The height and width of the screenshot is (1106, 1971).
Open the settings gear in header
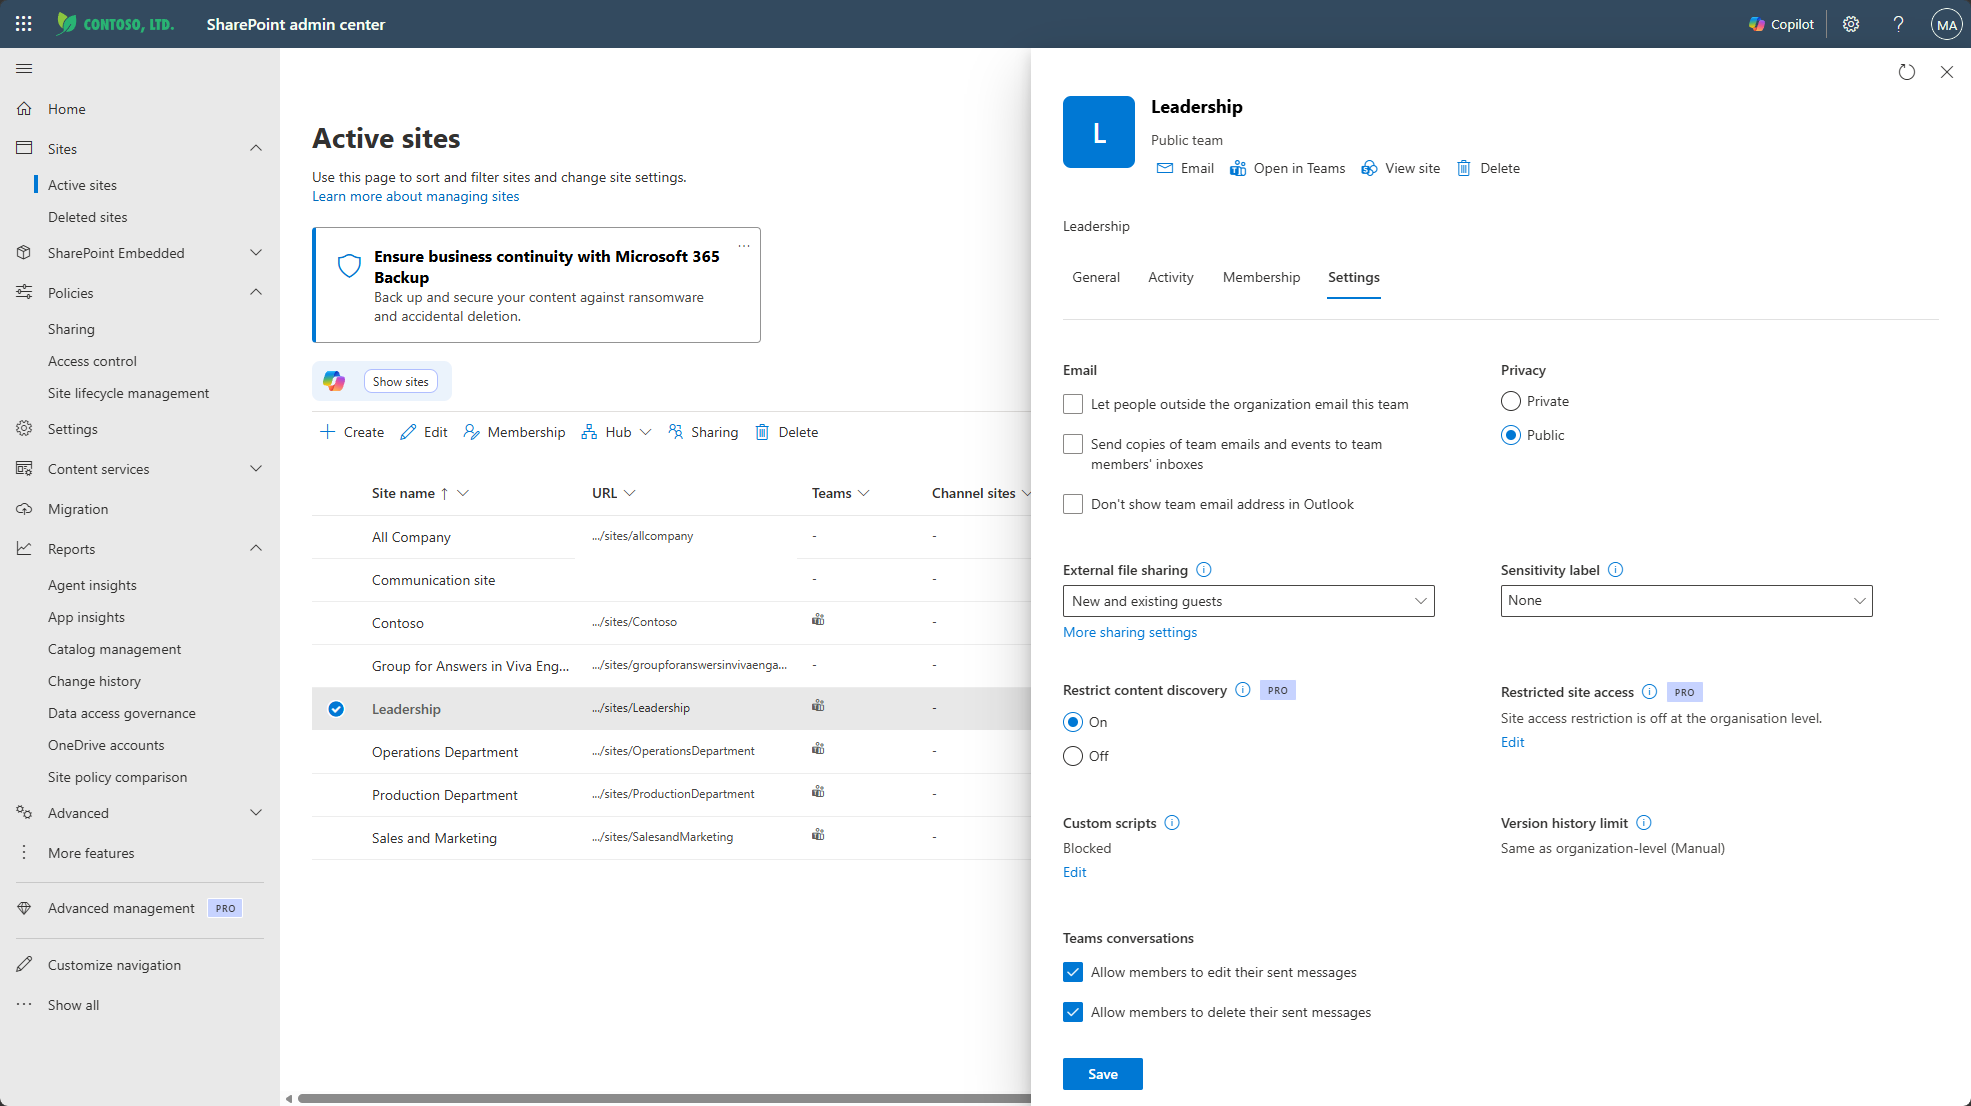point(1851,24)
